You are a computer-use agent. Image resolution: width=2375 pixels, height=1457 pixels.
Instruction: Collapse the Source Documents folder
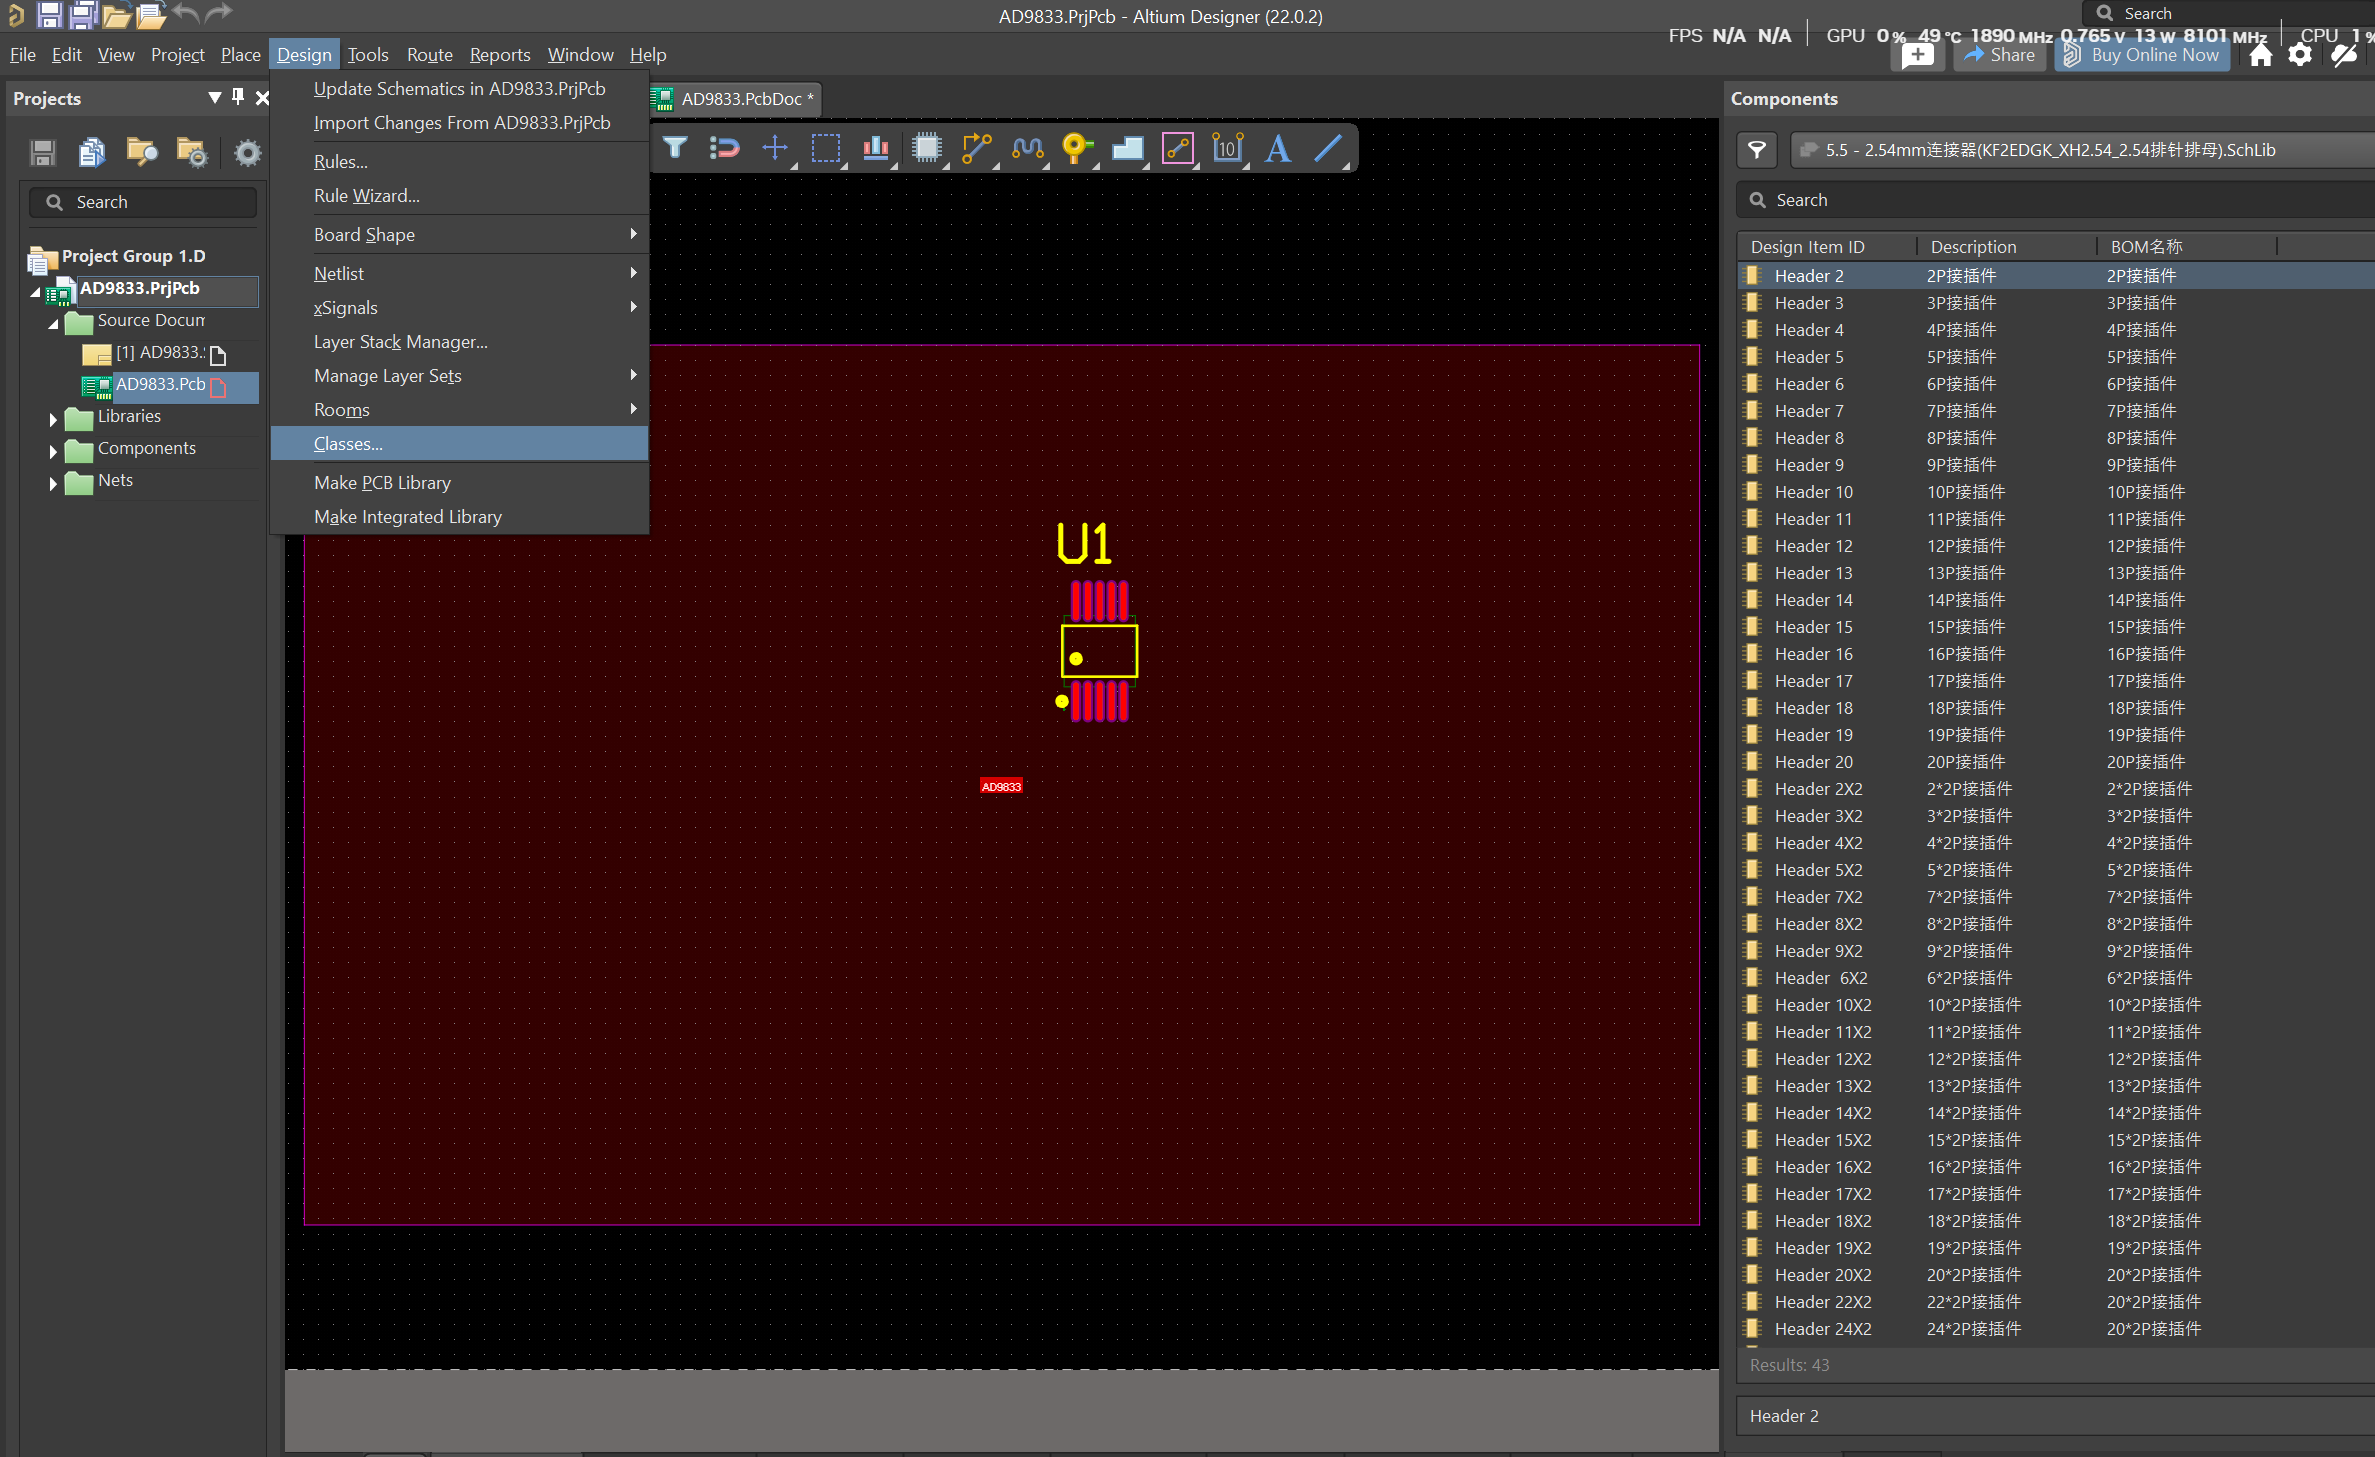53,323
